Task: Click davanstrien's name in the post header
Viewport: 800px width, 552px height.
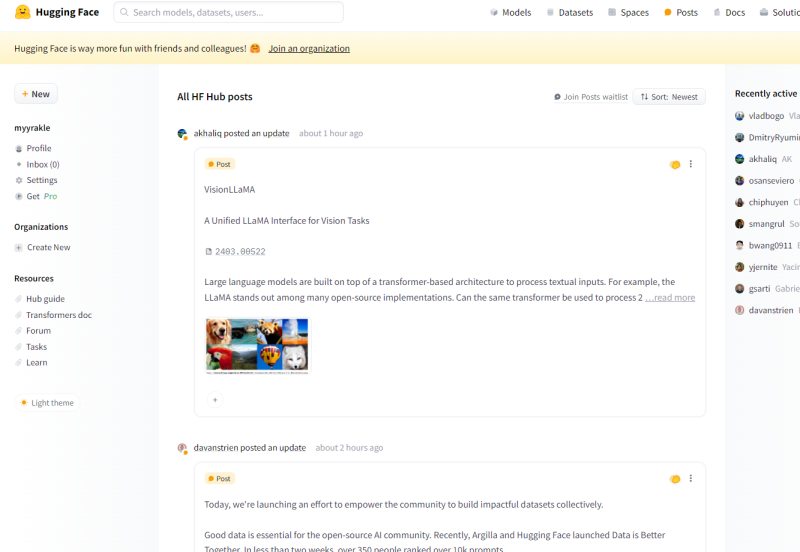Action: [x=216, y=447]
